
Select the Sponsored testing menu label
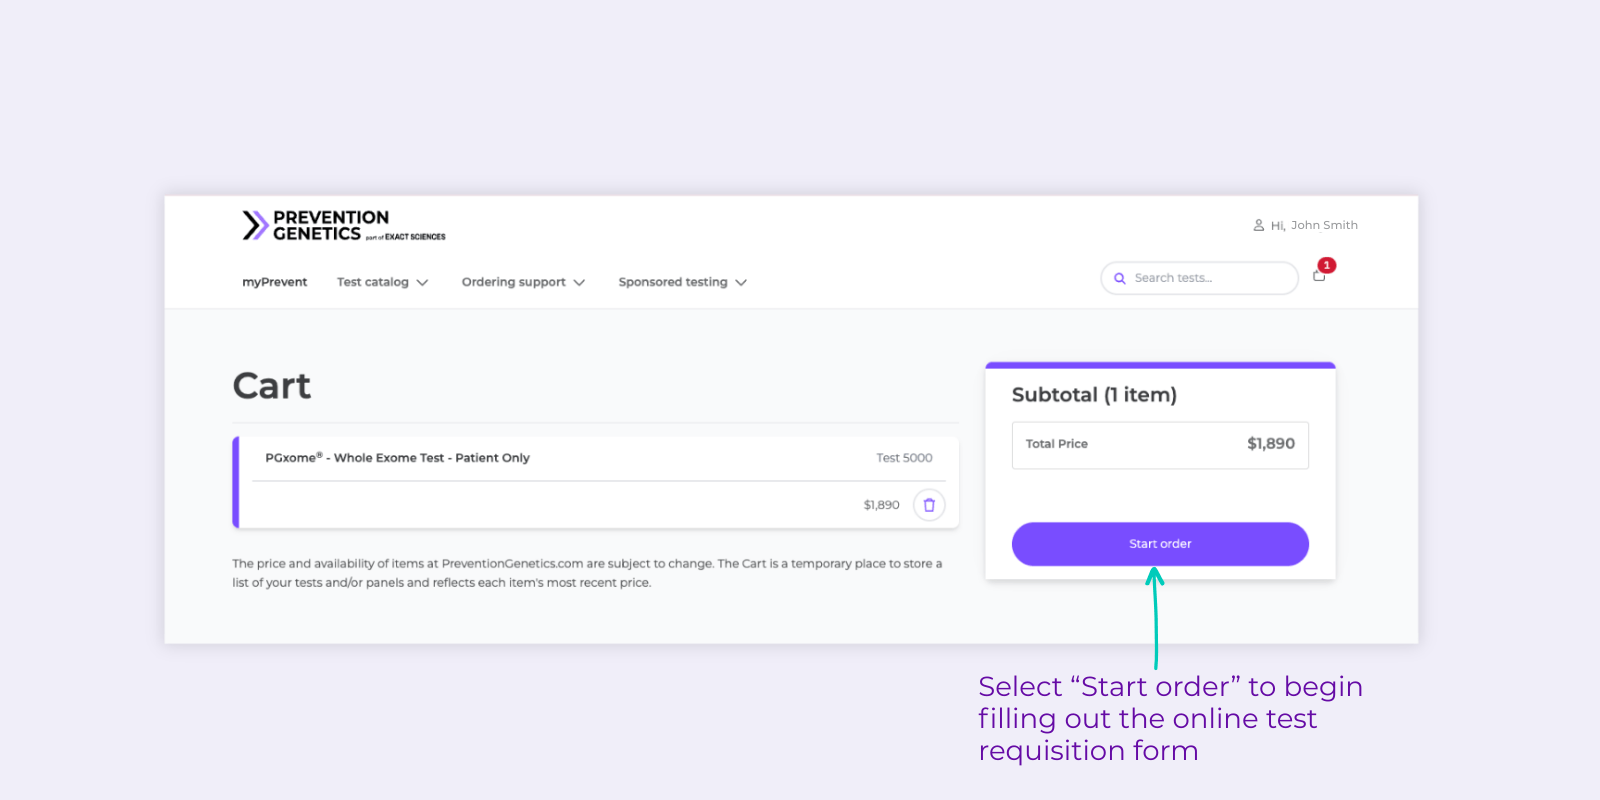click(x=672, y=282)
